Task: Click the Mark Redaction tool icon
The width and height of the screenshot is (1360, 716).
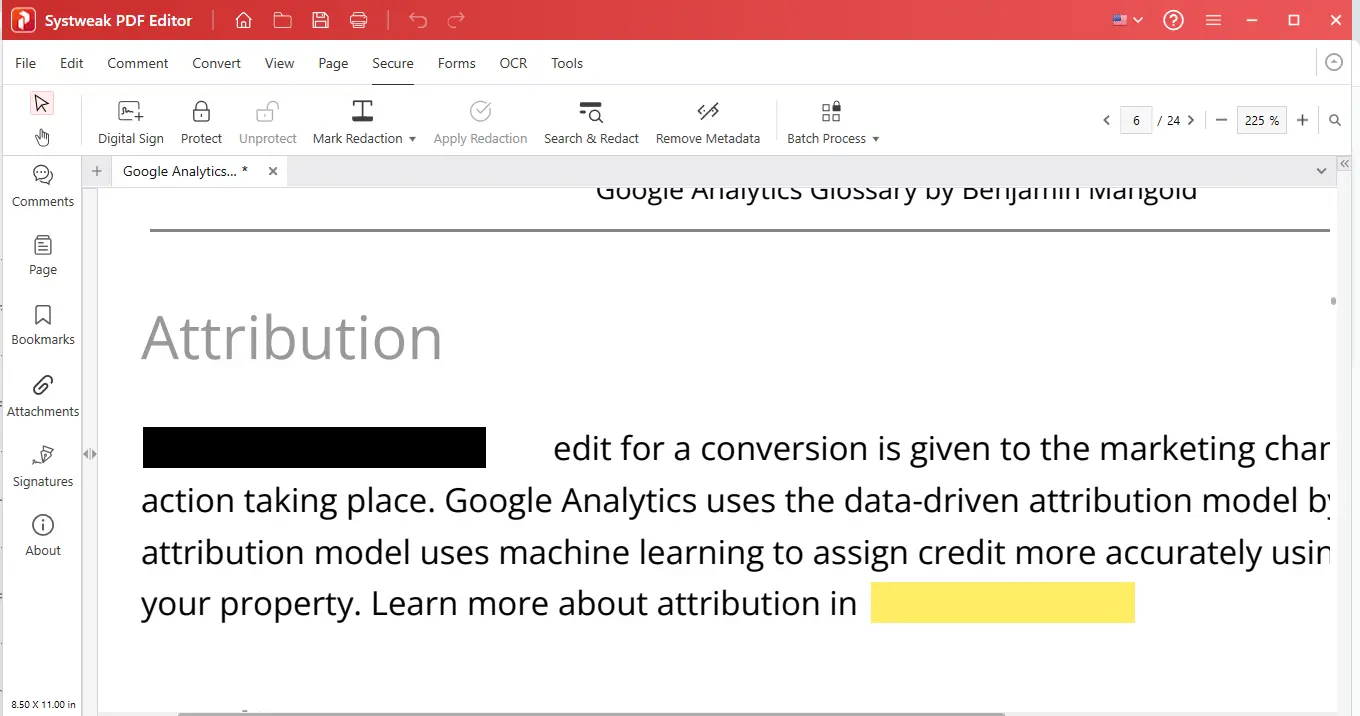Action: (x=362, y=110)
